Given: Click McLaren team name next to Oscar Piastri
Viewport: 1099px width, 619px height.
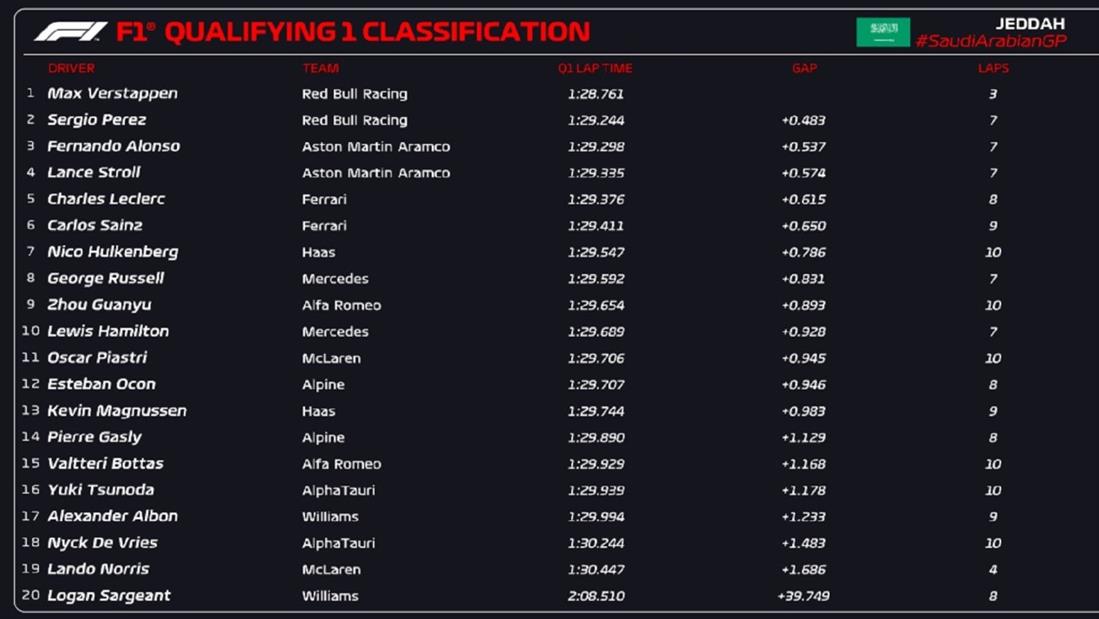Looking at the screenshot, I should point(331,358).
